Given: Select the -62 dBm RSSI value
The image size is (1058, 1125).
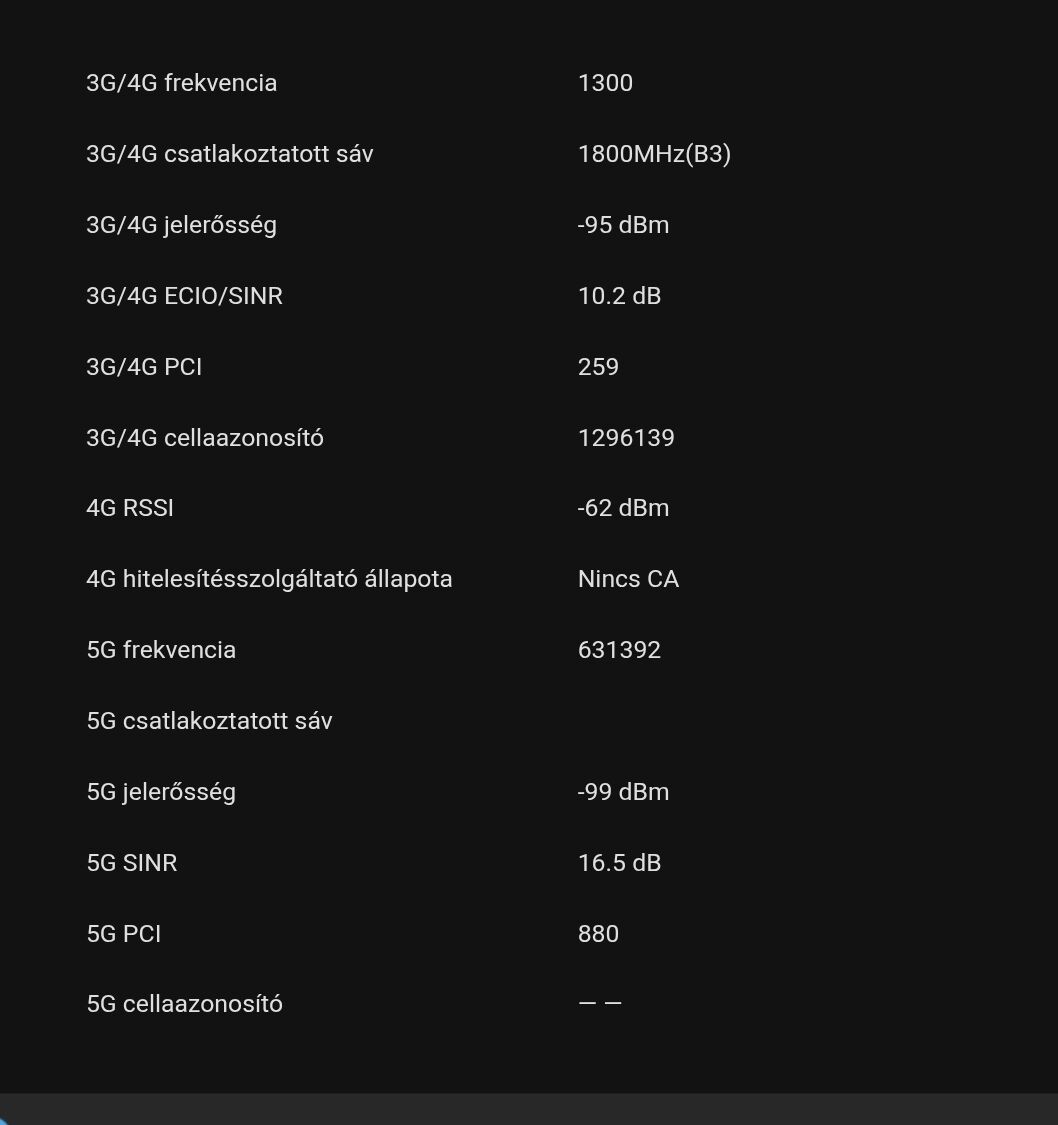Looking at the screenshot, I should (x=623, y=508).
